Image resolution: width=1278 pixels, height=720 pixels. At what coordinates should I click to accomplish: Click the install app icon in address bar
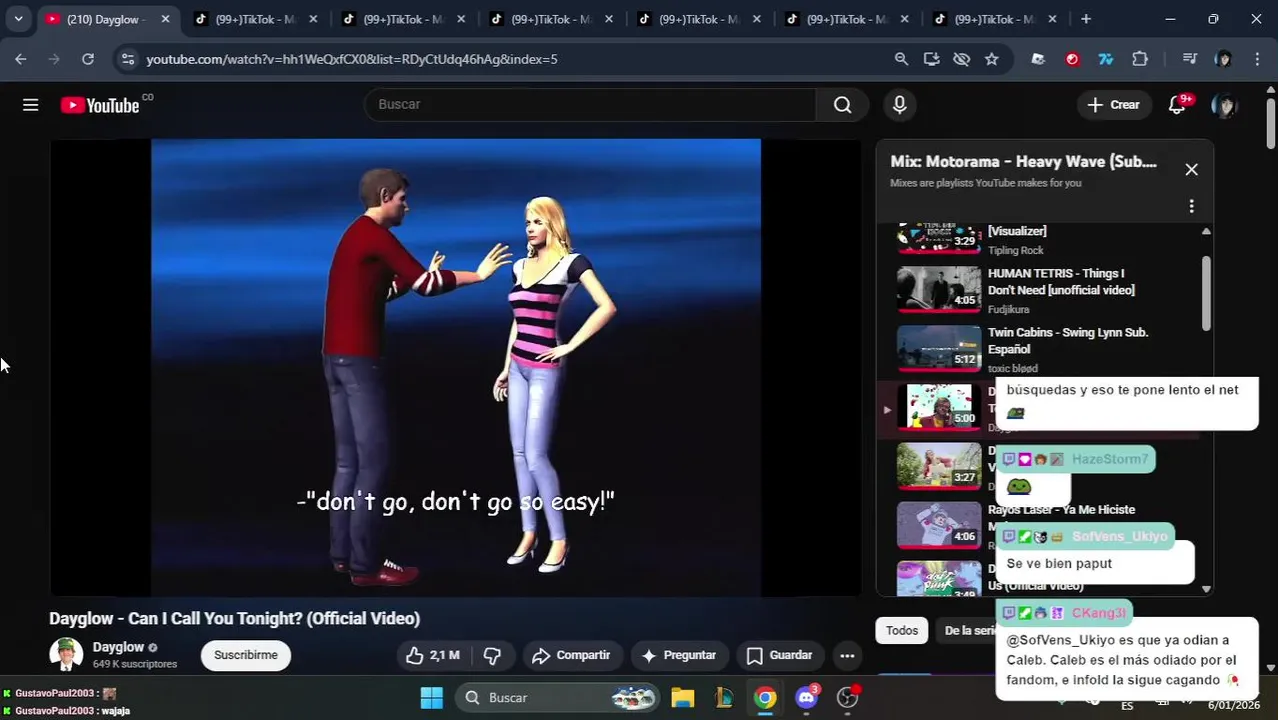click(x=931, y=59)
